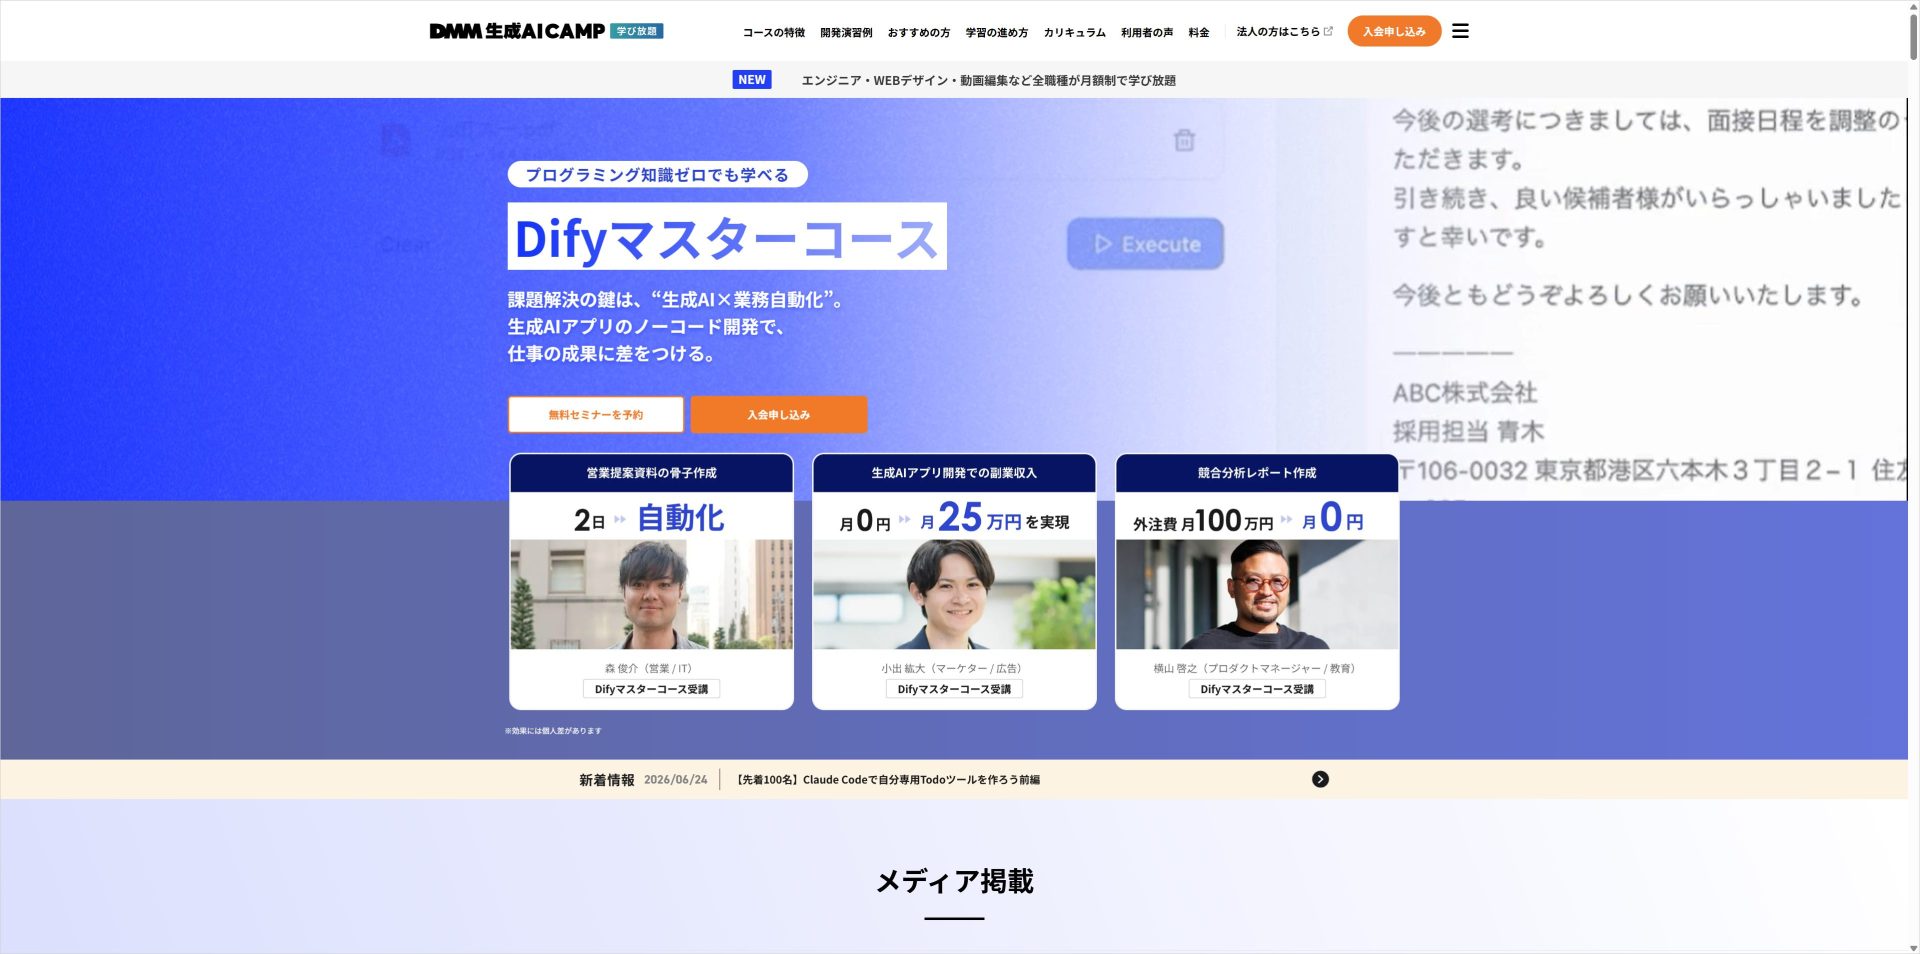This screenshot has height=954, width=1920.
Task: Open 学習の進め方 in navigation
Action: pyautogui.click(x=996, y=32)
